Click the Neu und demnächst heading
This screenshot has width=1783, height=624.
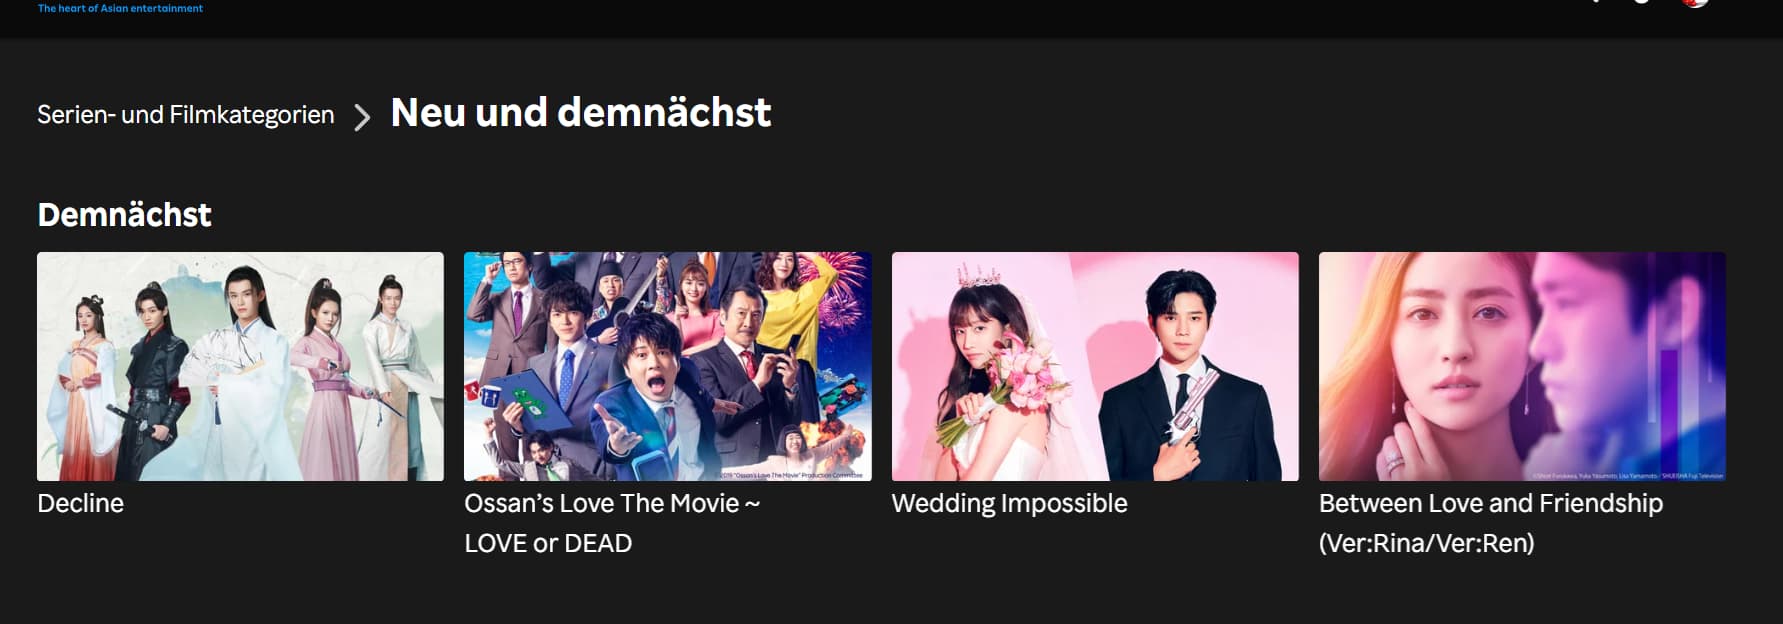pos(581,112)
